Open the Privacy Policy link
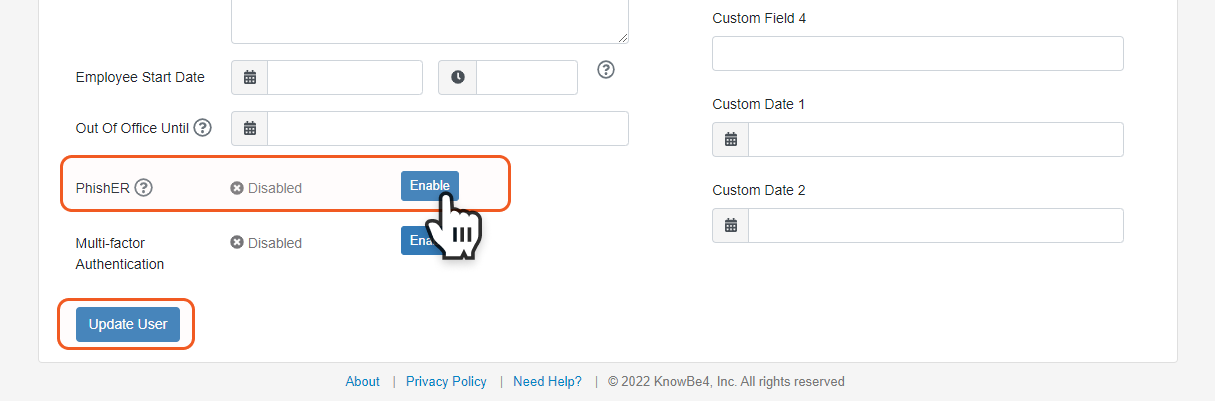 click(446, 381)
